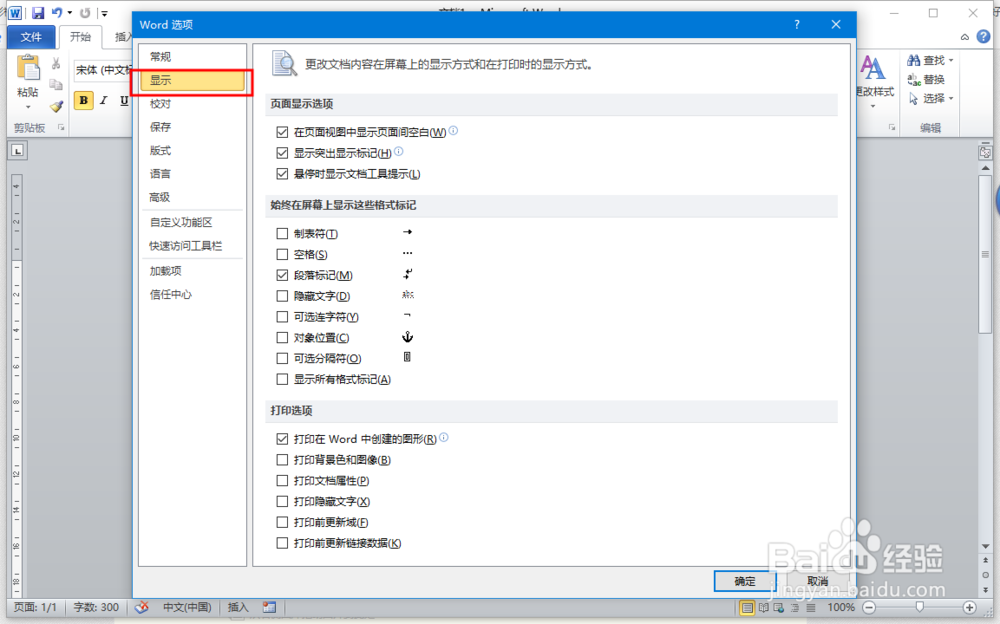1000x624 pixels.
Task: Select 常规 in Word Options sidebar
Action: coord(193,57)
